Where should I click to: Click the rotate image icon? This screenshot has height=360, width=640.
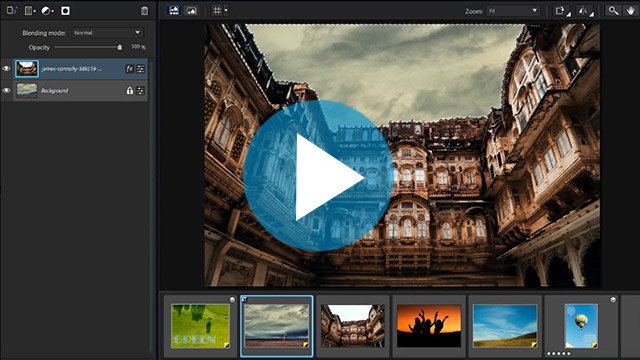(562, 11)
